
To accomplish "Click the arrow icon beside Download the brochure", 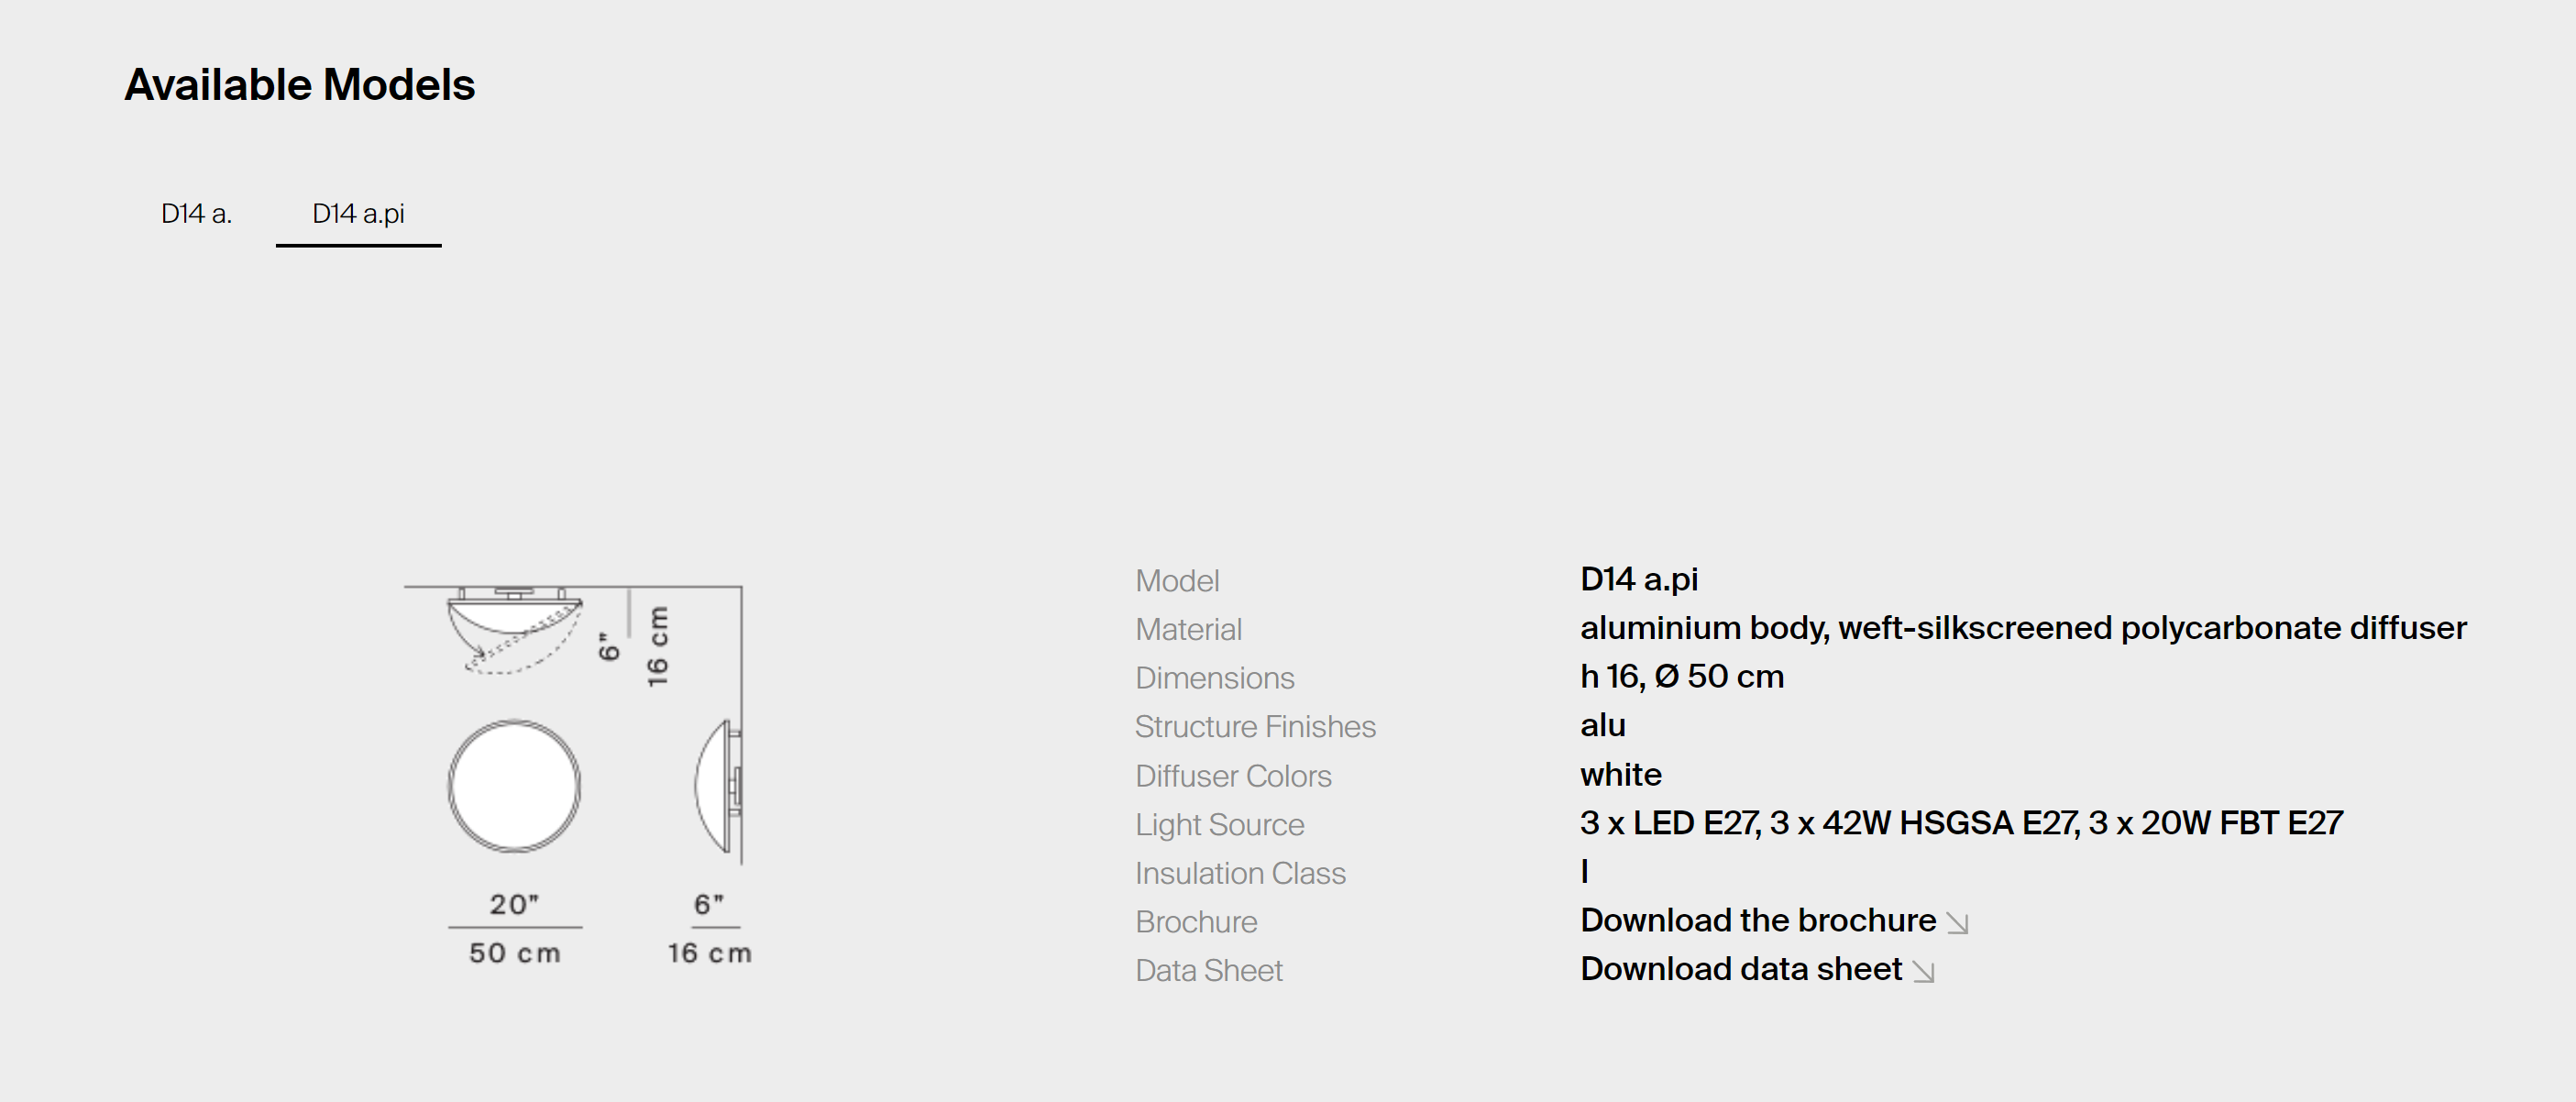I will coord(1957,923).
